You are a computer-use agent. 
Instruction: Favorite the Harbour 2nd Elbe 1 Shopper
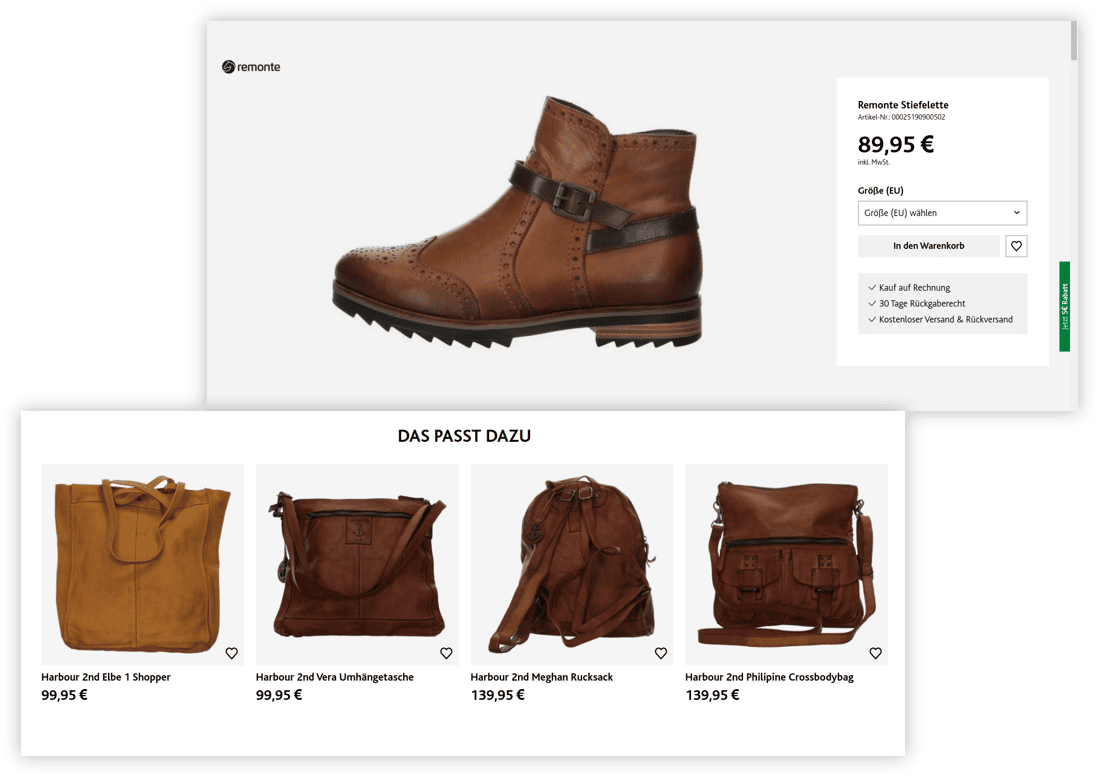click(x=231, y=653)
